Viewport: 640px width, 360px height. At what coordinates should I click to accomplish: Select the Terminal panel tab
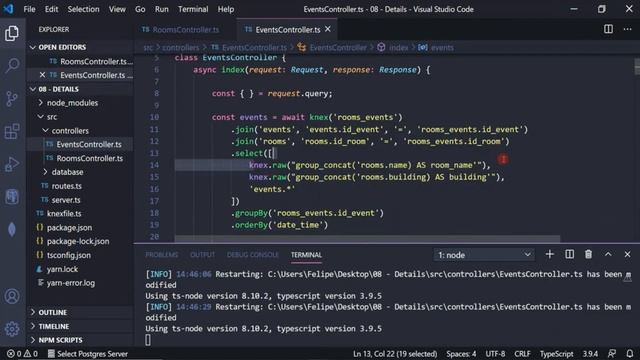[306, 255]
